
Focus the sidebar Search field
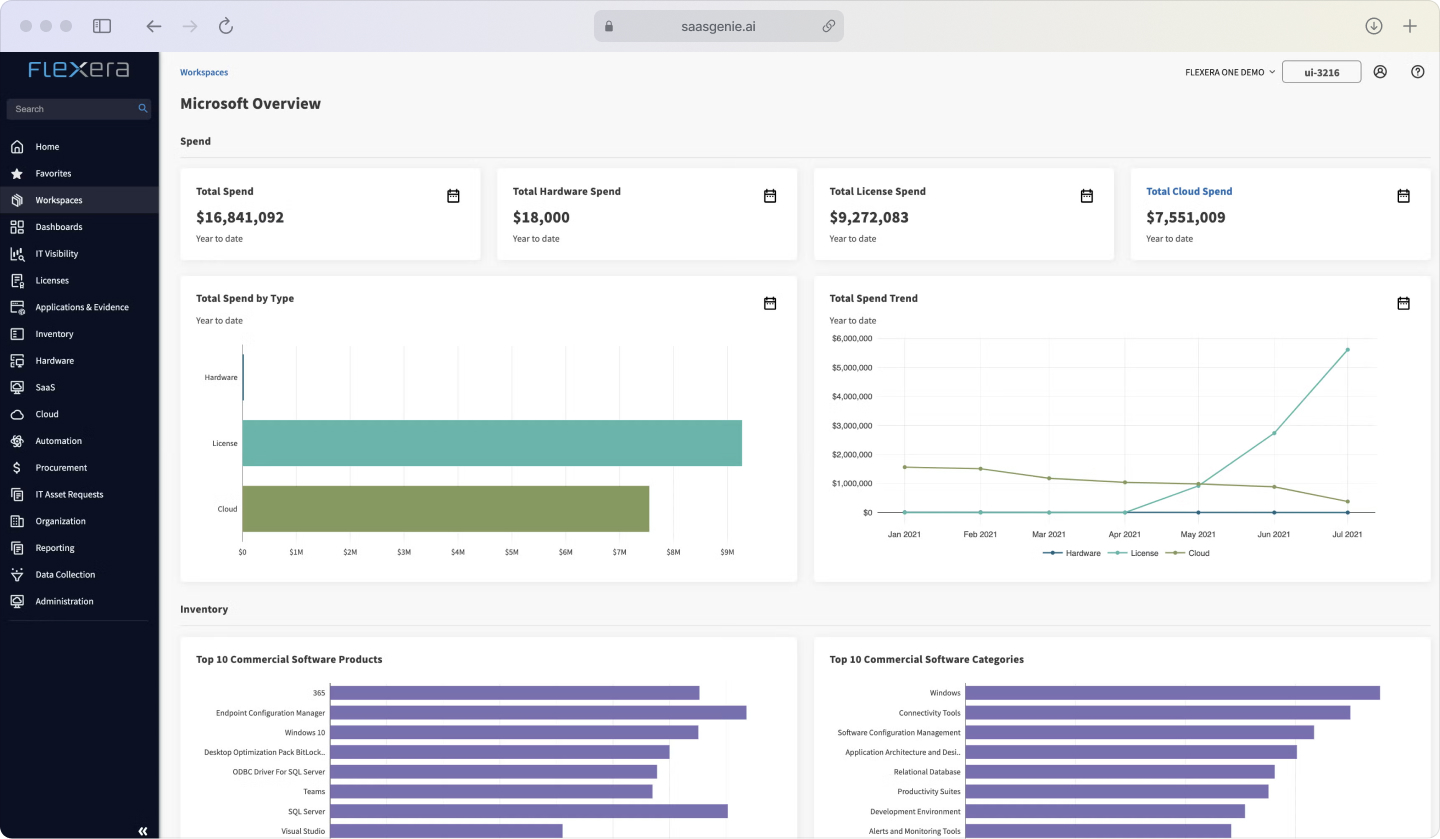79,109
